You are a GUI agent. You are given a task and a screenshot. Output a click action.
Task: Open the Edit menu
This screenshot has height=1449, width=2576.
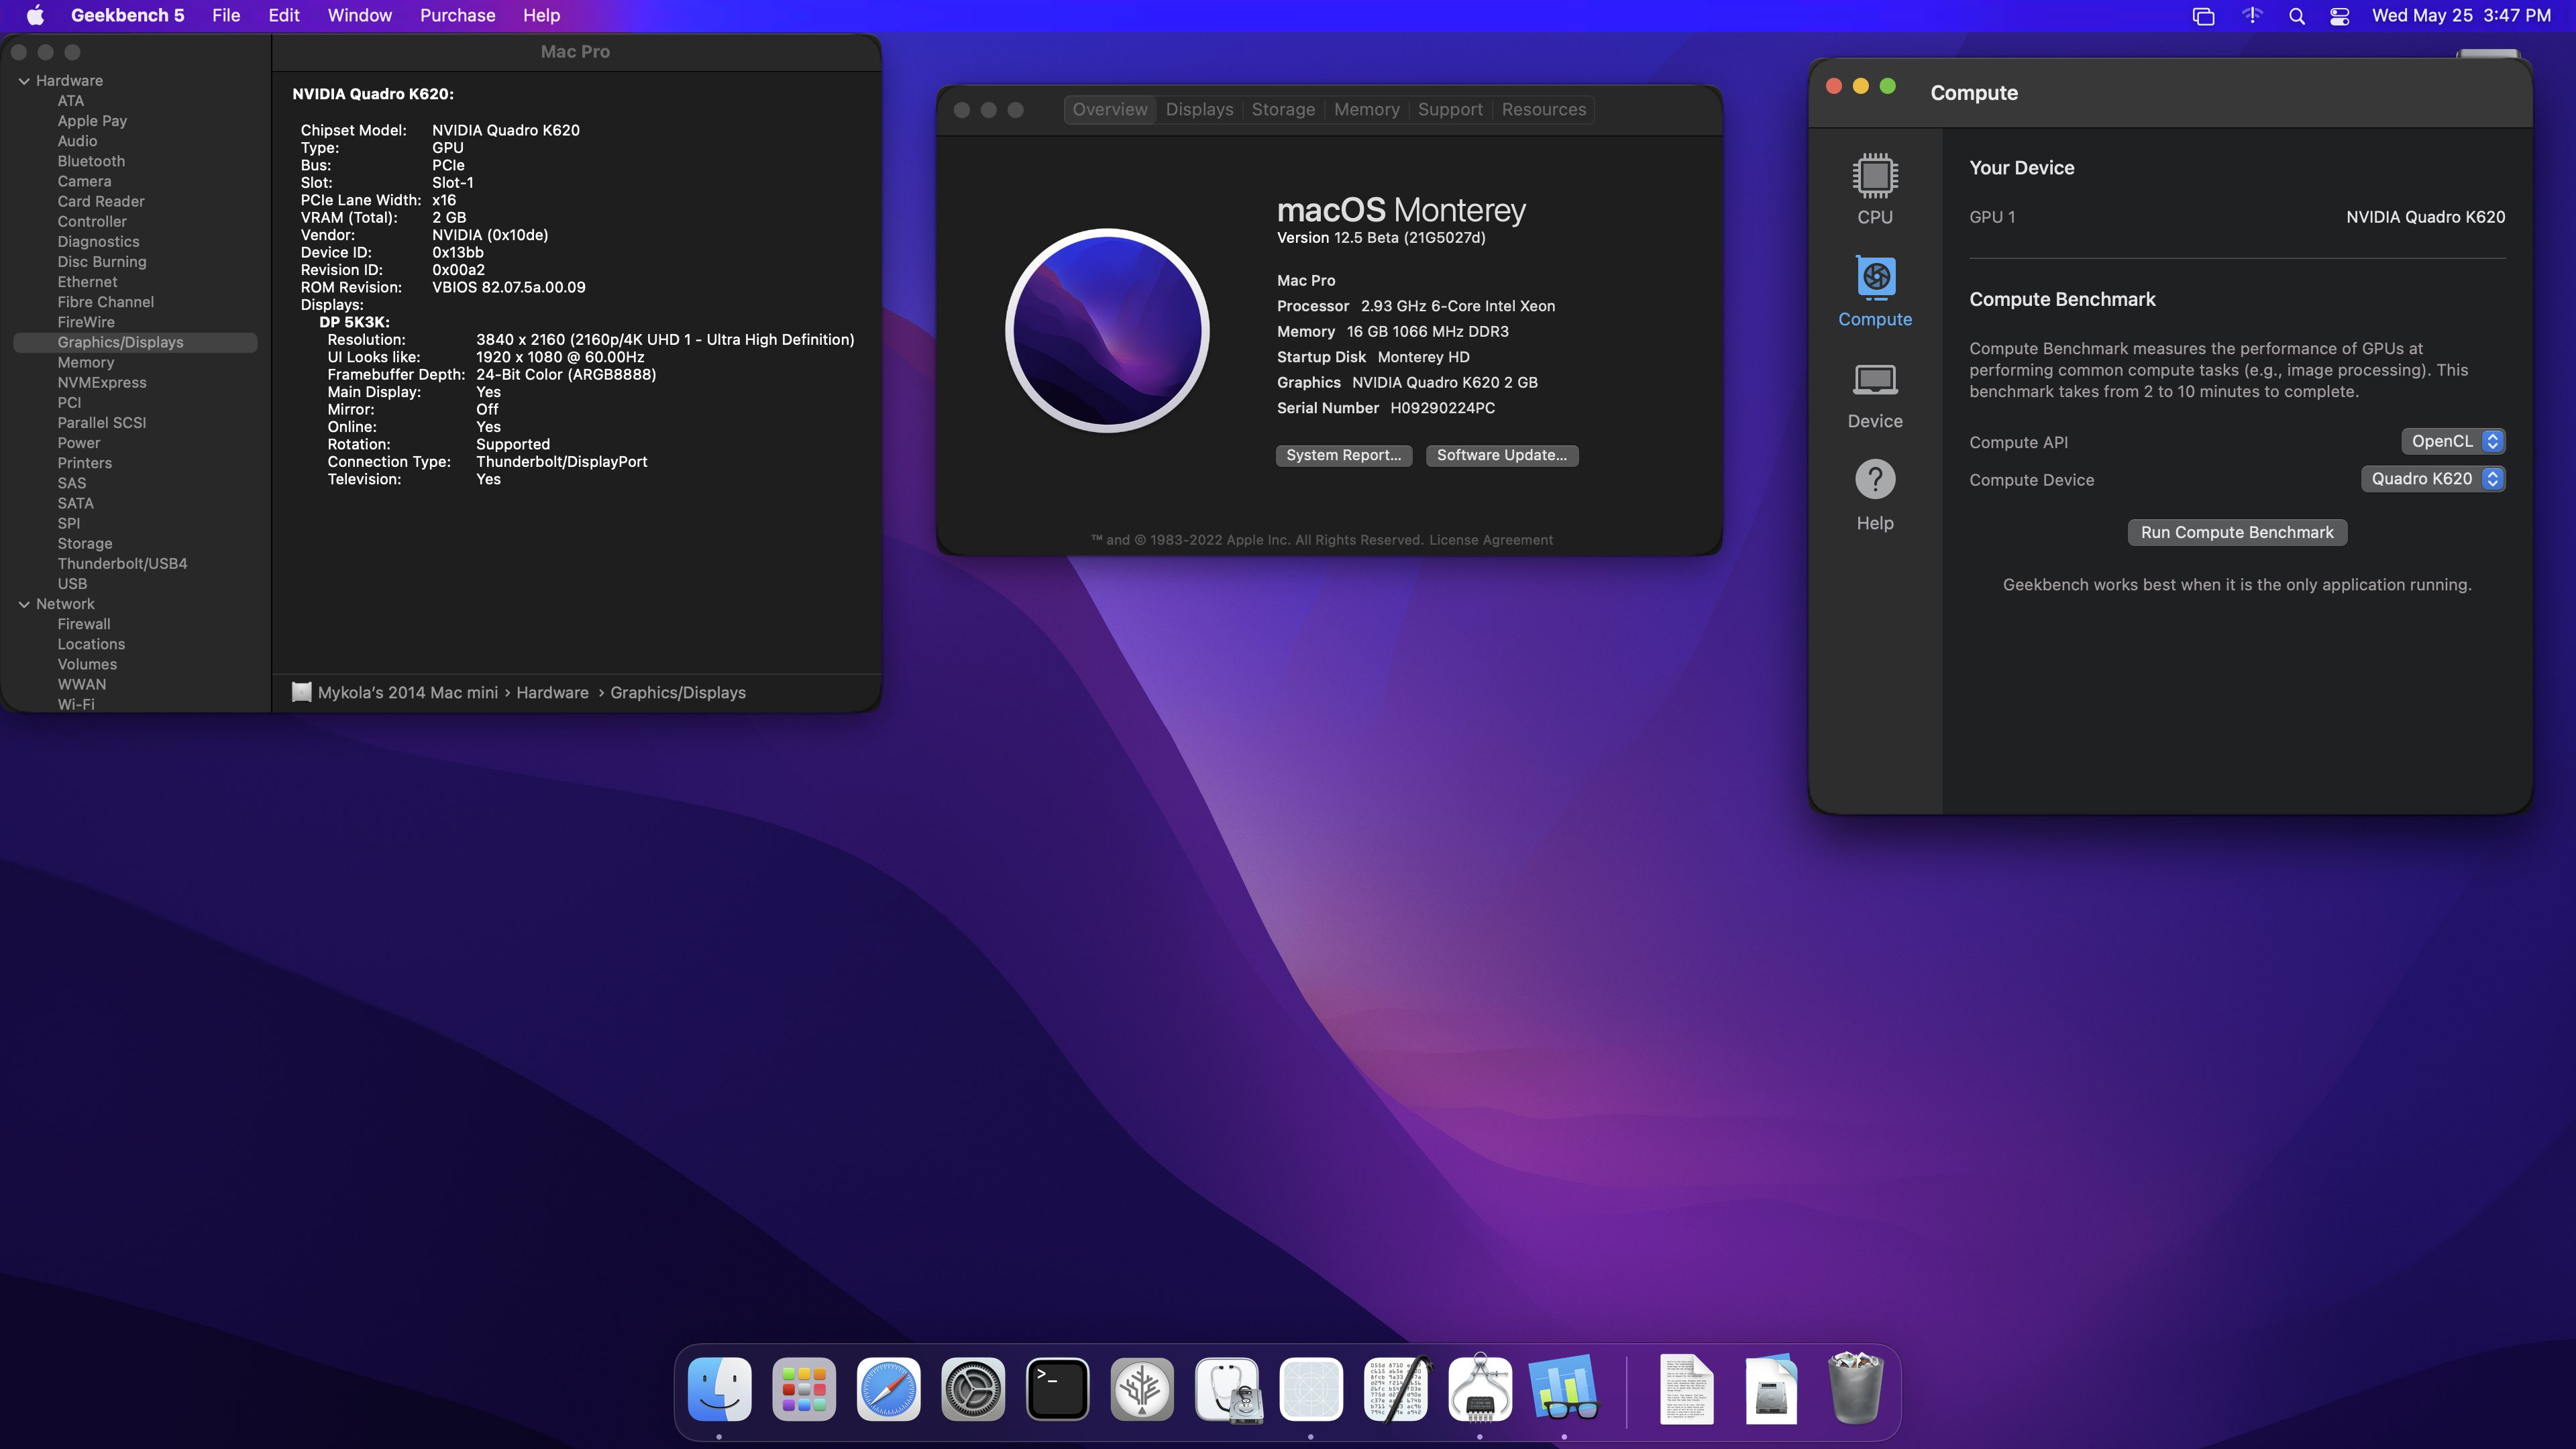click(284, 15)
